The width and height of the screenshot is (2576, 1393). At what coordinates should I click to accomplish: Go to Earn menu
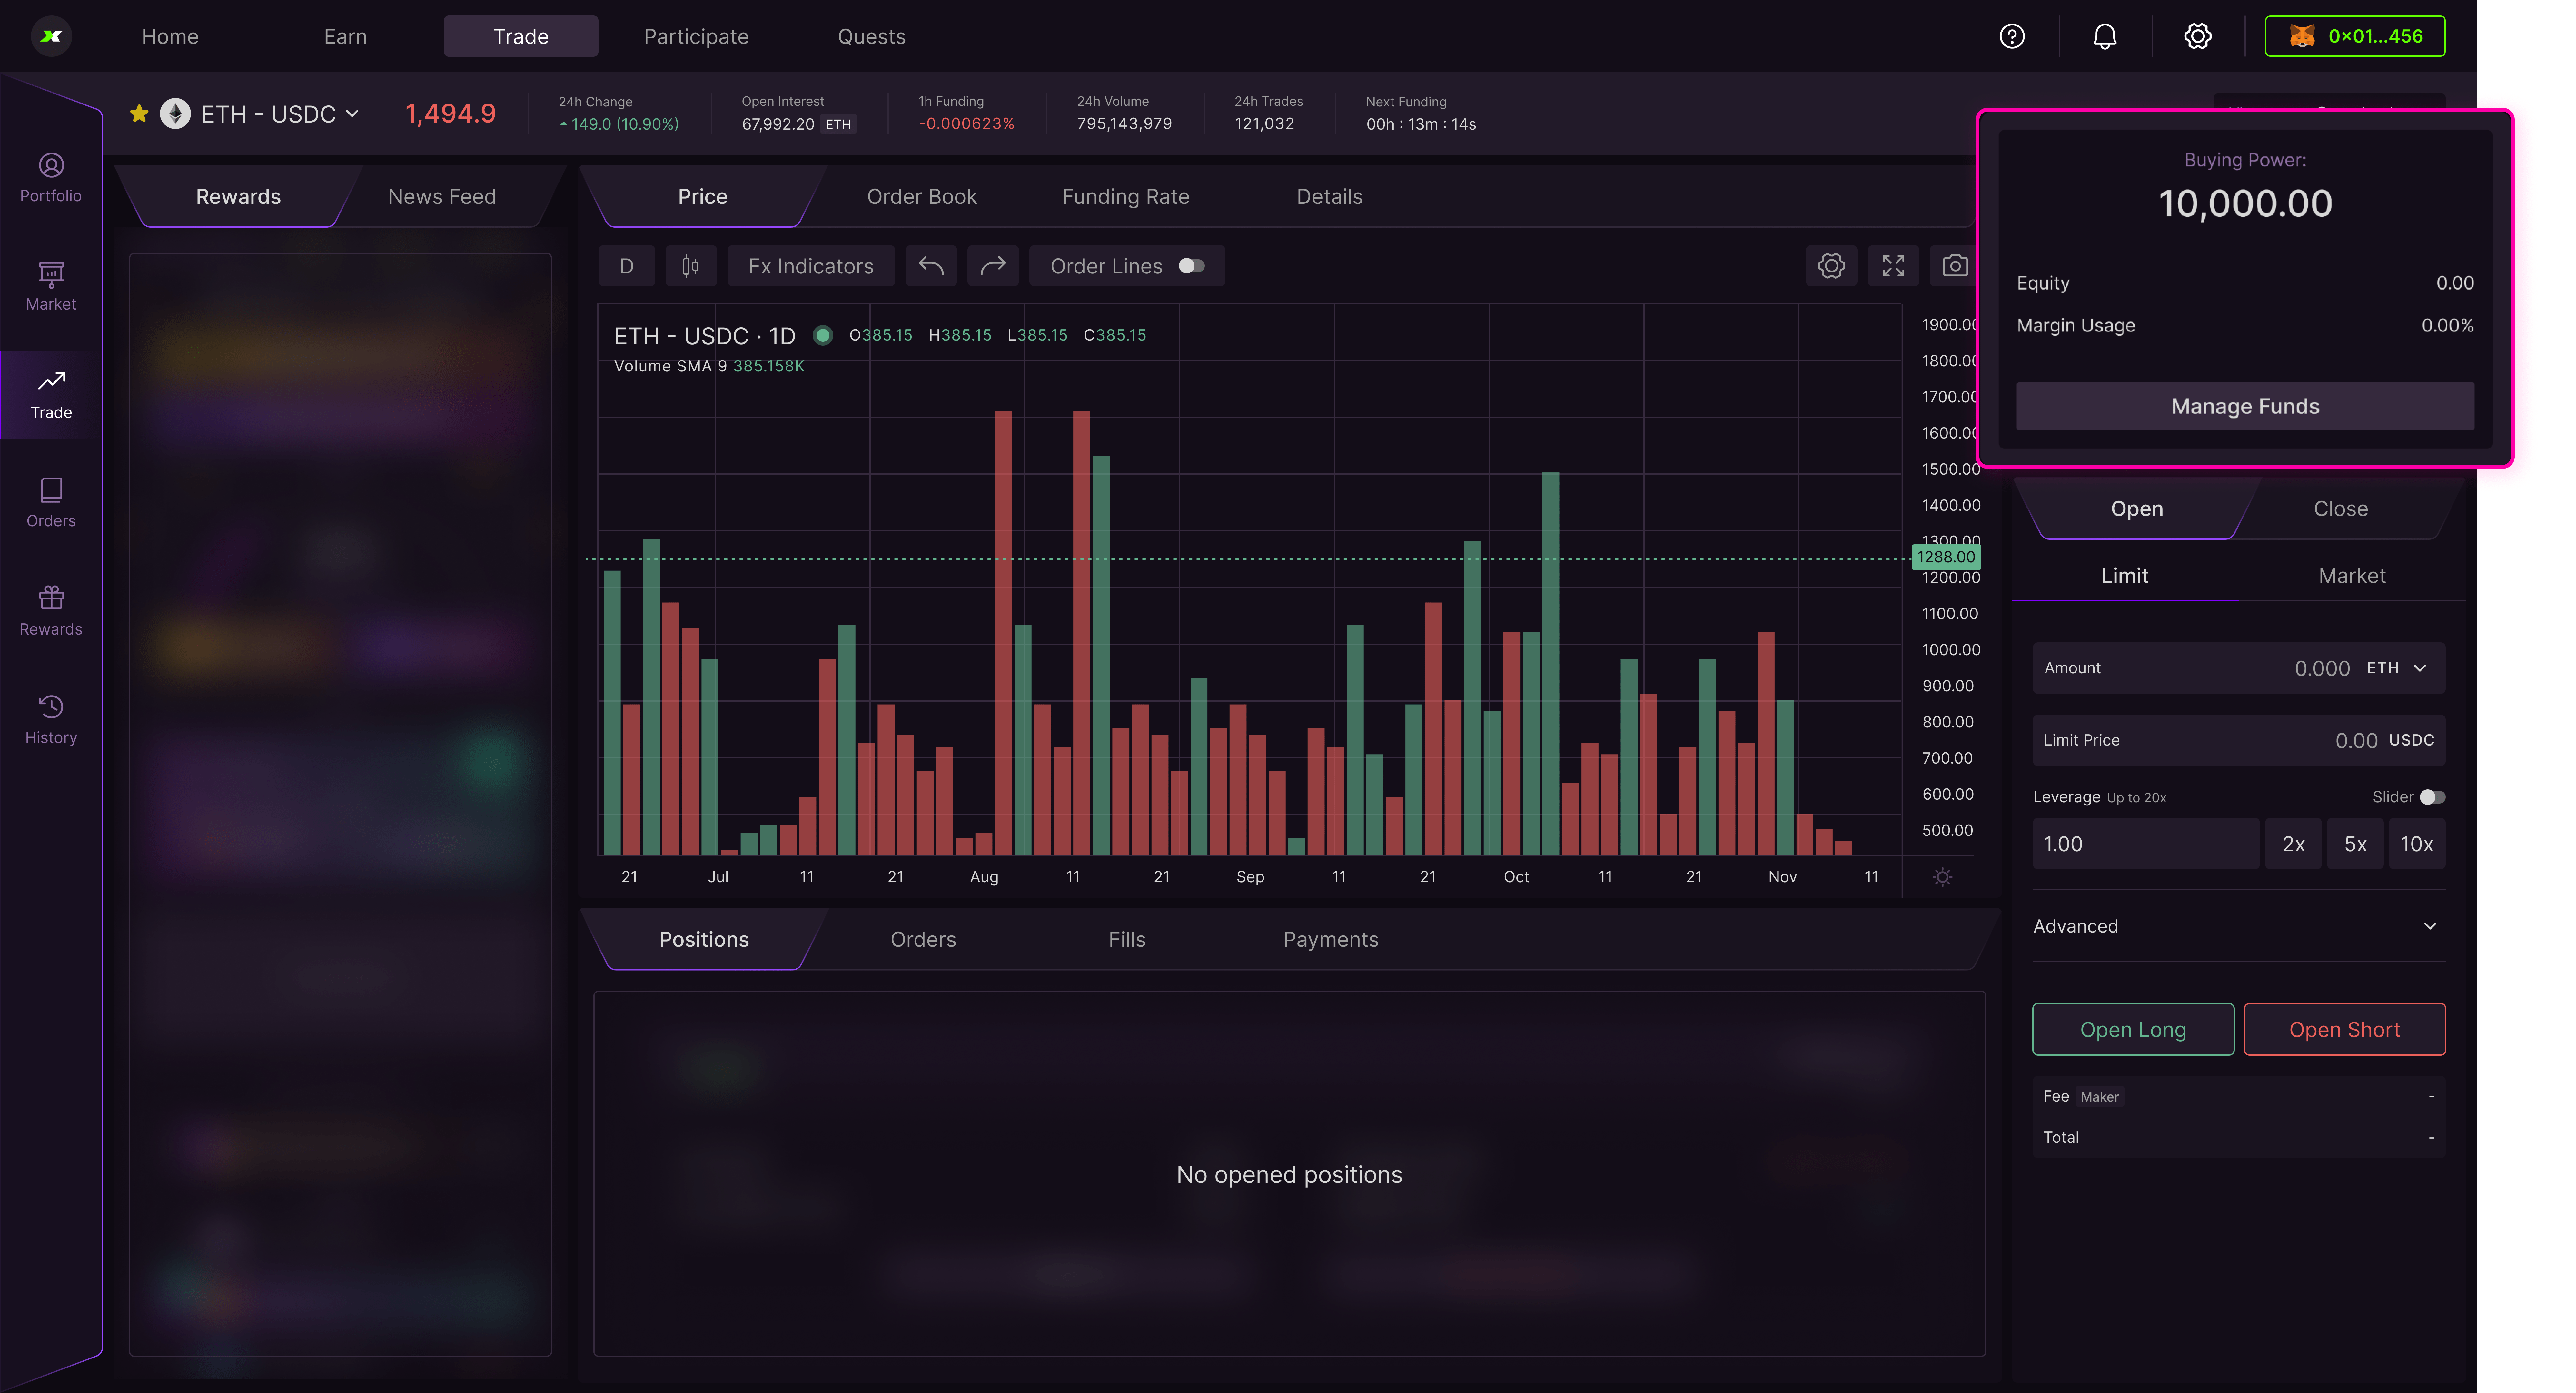coord(345,37)
